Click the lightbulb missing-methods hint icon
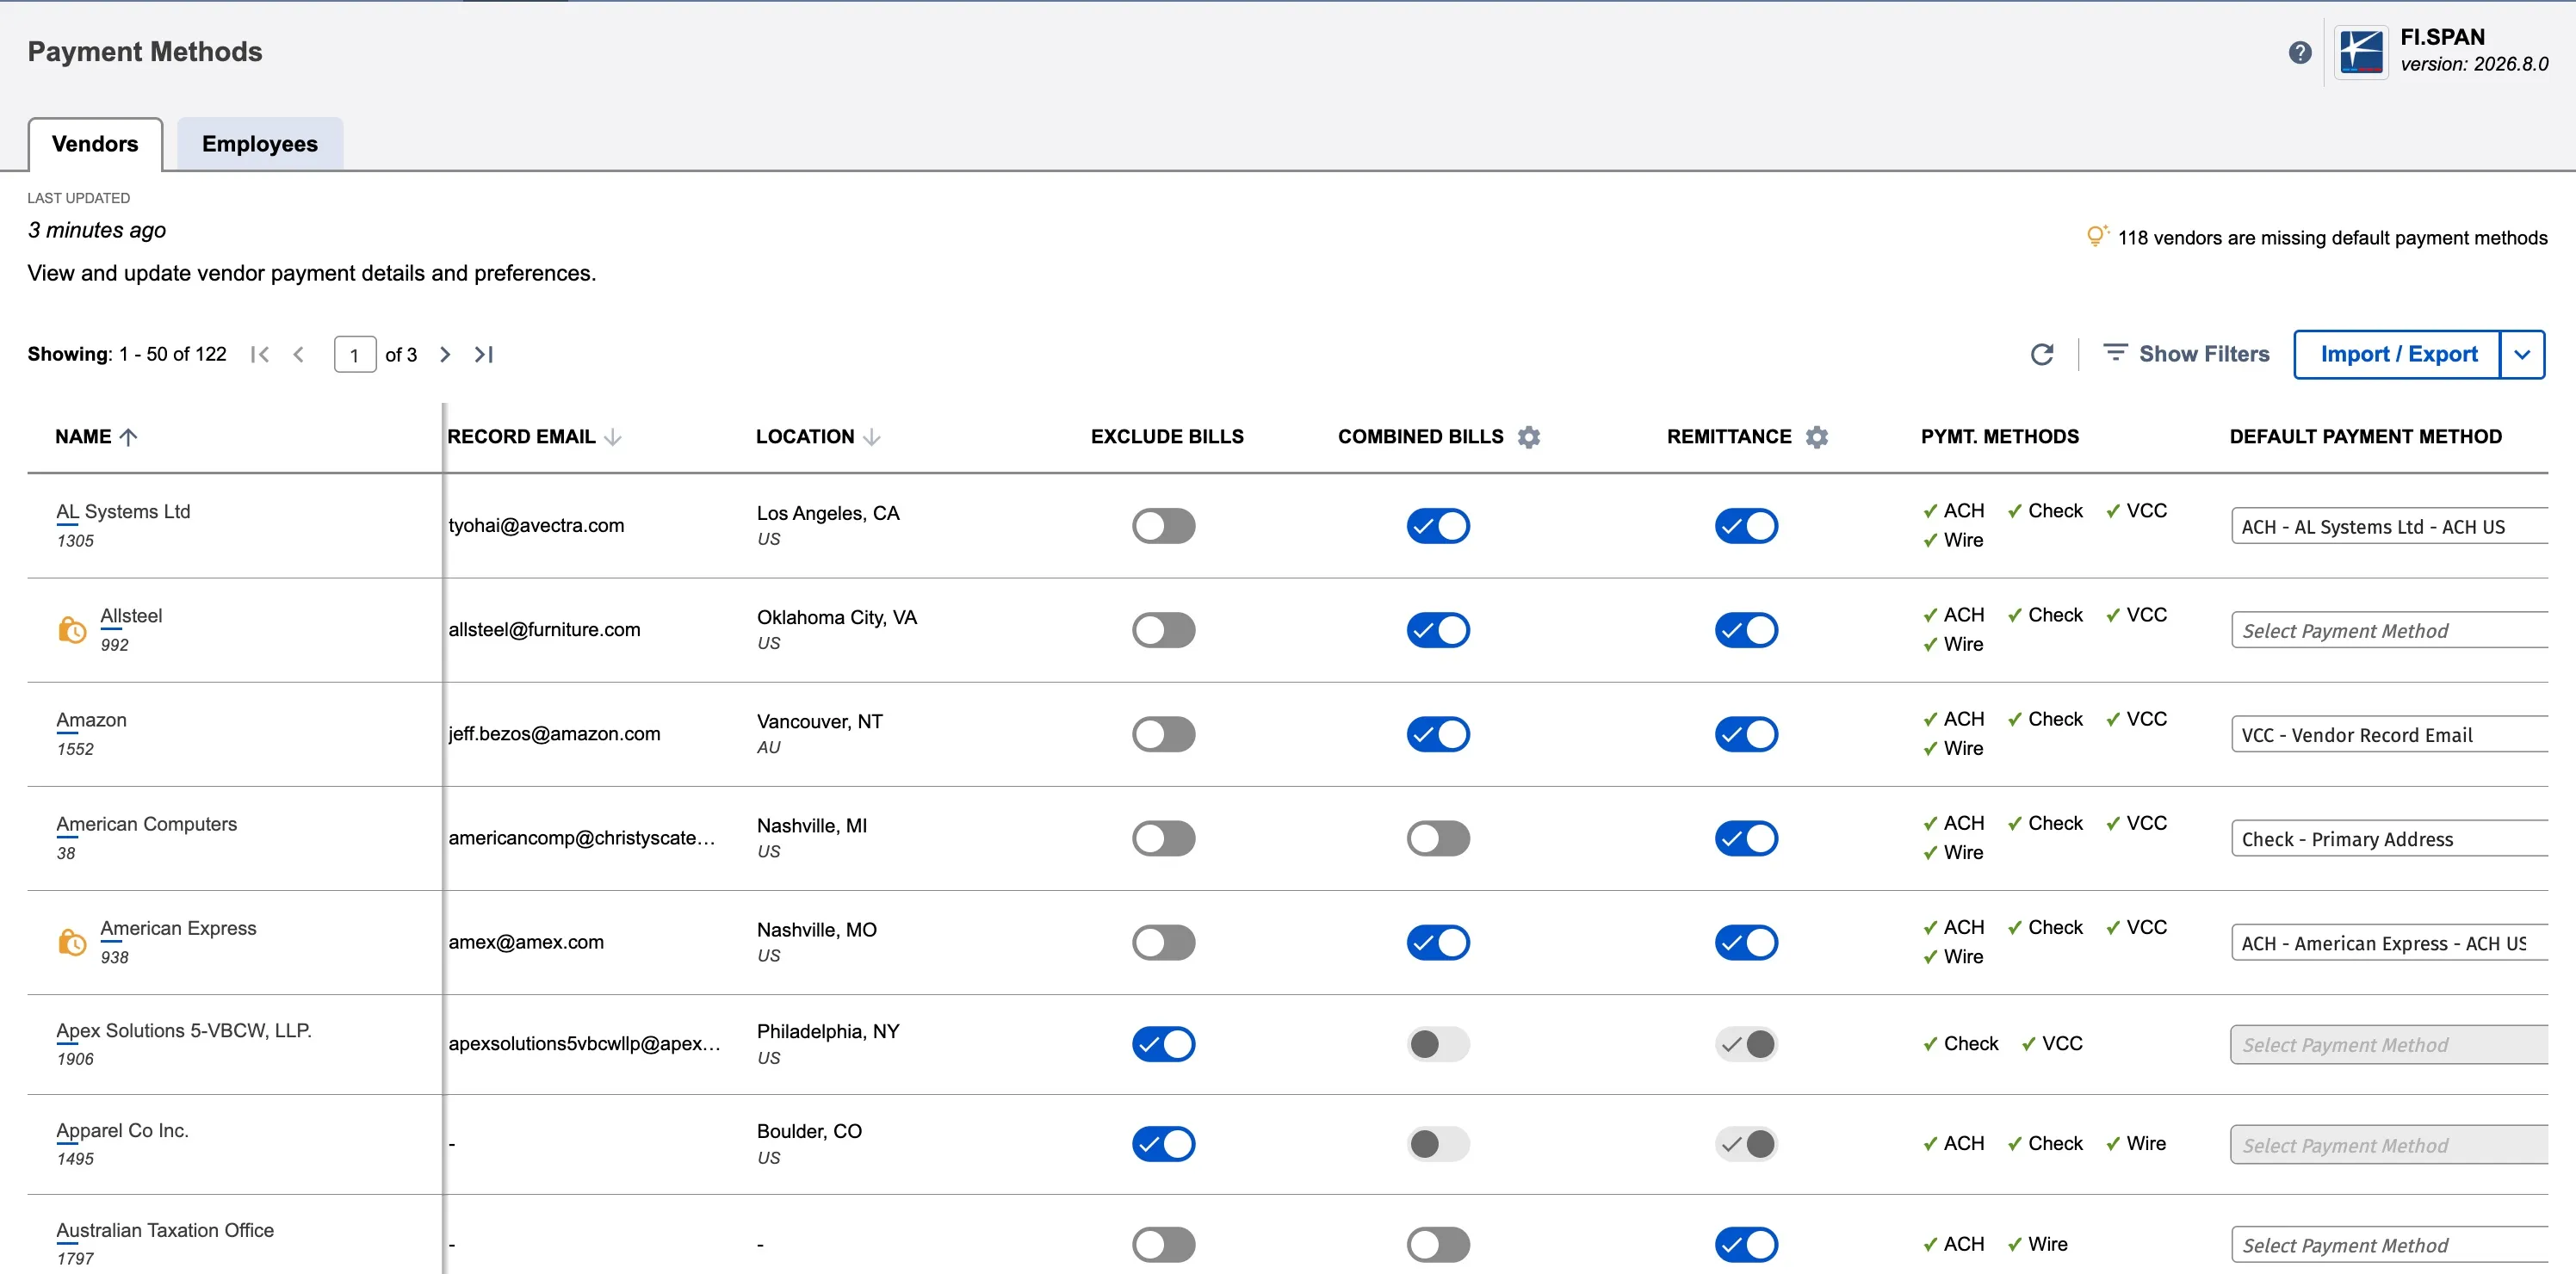 tap(2097, 236)
